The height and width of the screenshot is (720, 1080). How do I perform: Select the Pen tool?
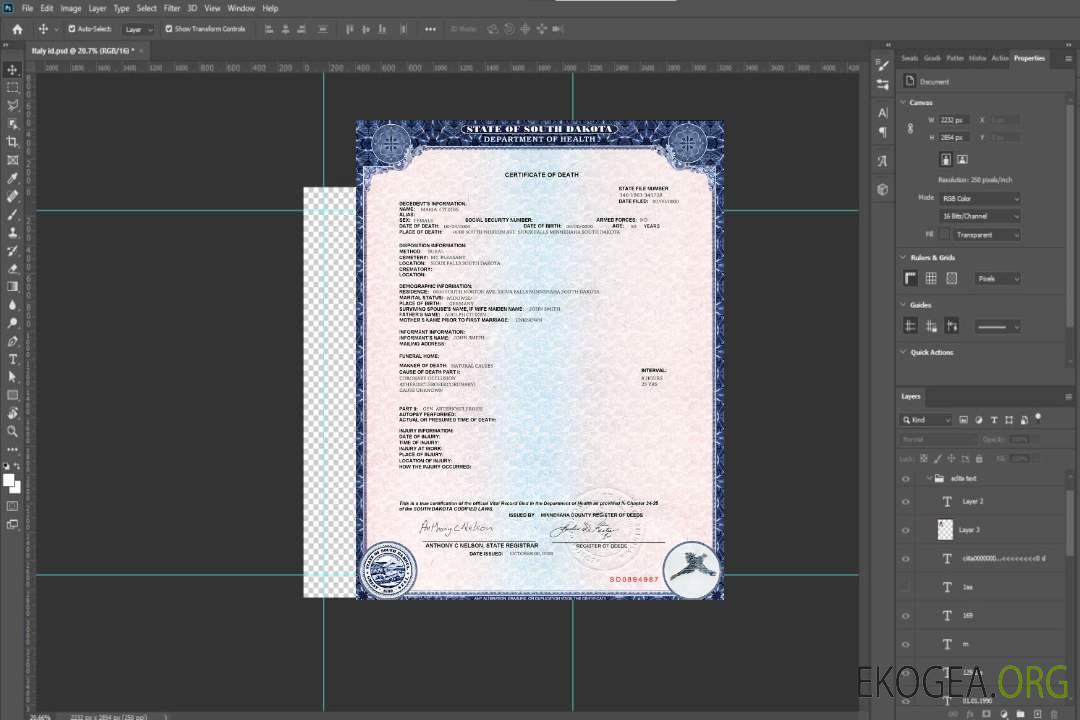12,341
